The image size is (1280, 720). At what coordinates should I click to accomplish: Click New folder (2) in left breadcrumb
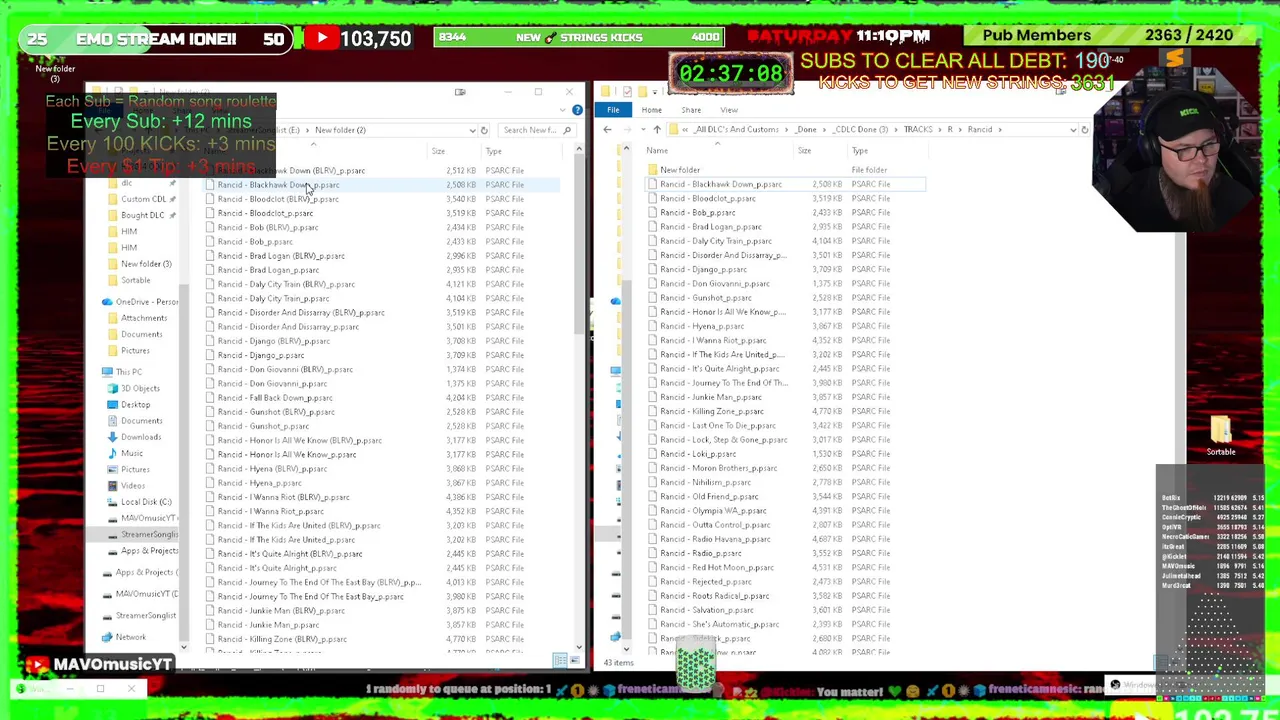point(340,130)
